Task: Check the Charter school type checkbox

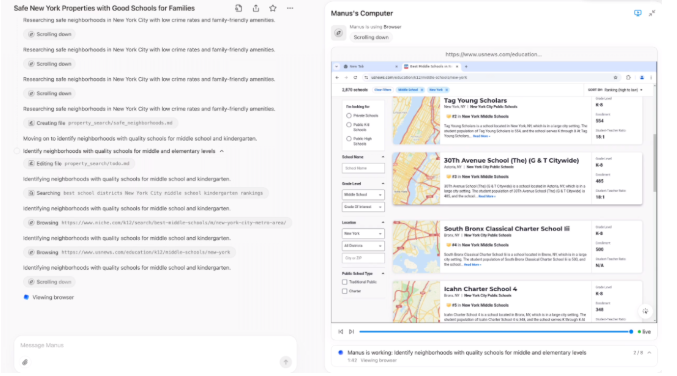Action: tap(345, 291)
